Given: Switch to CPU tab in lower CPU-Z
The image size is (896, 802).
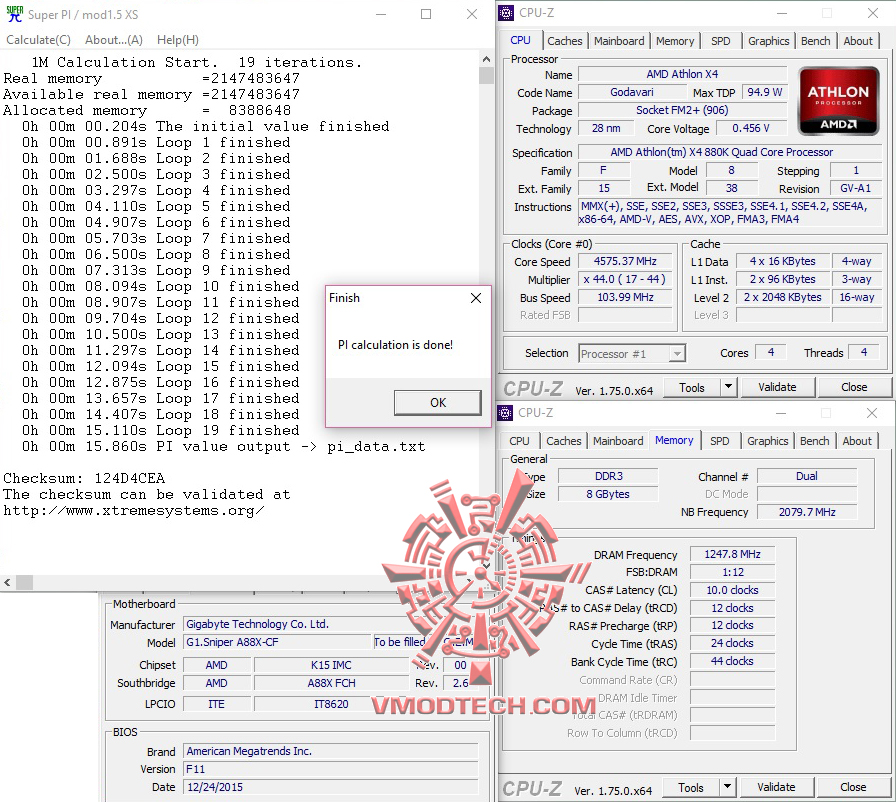Looking at the screenshot, I should [x=519, y=441].
